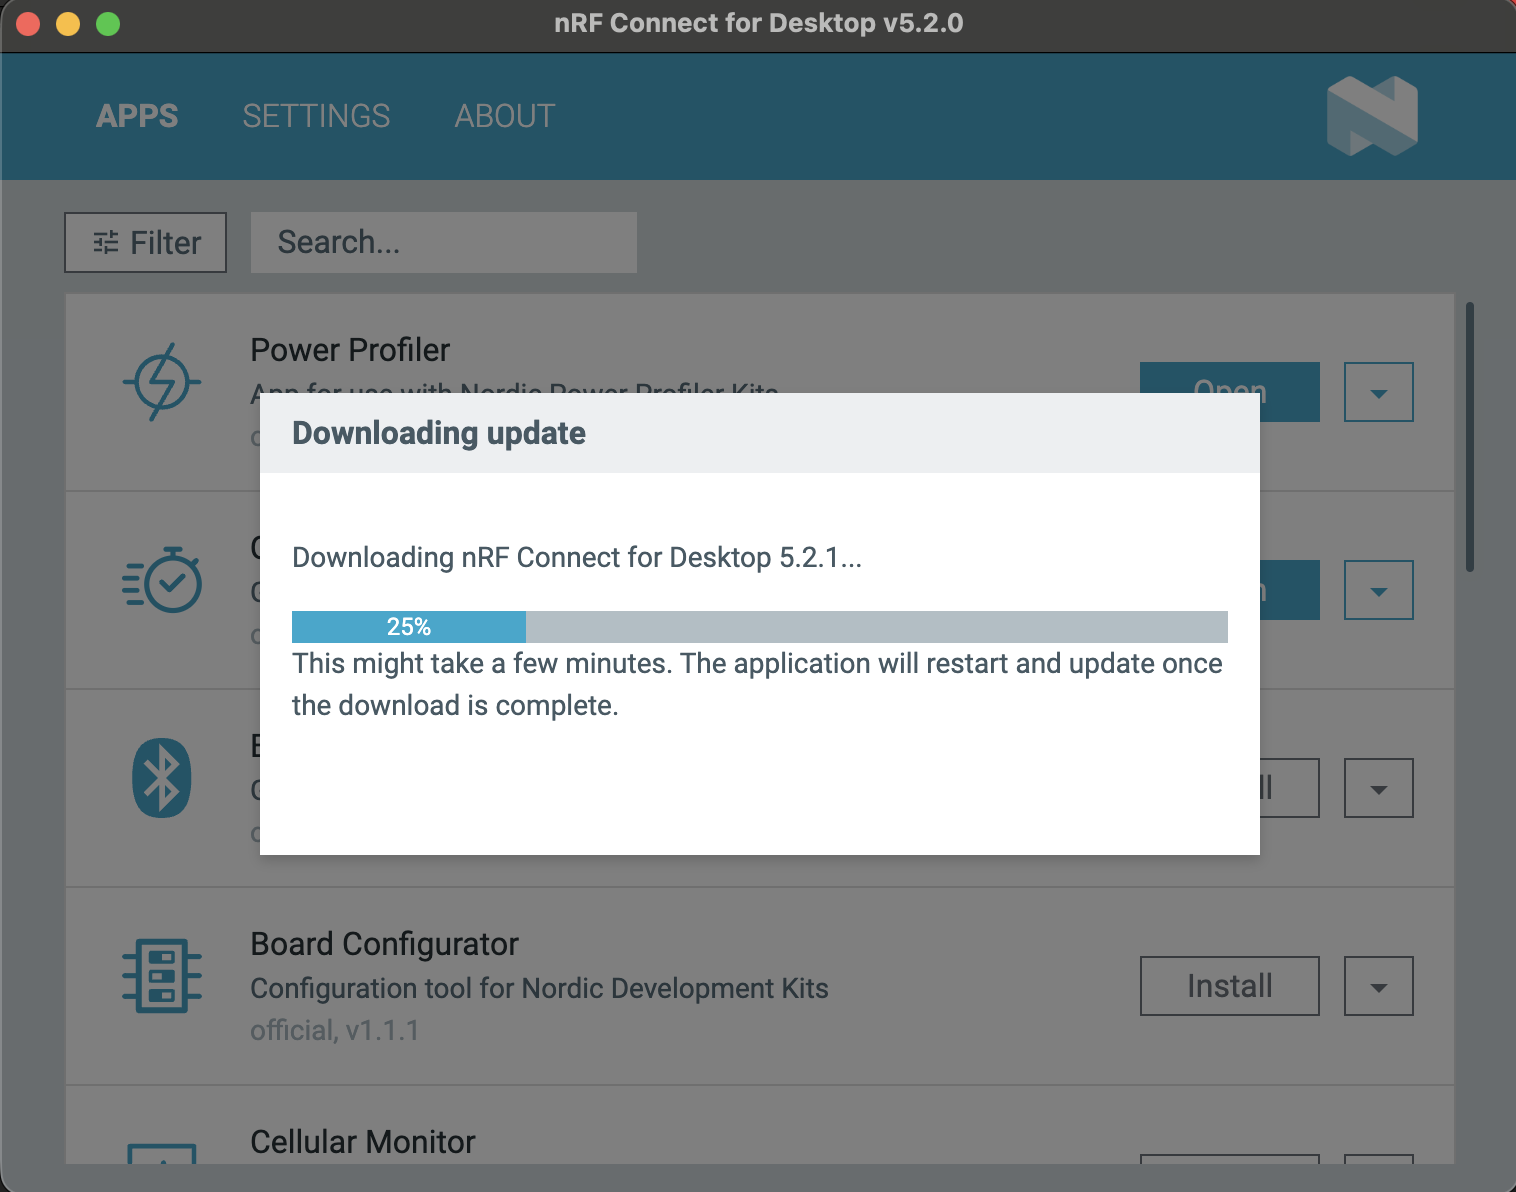
Task: Open dropdown arrow beside the Bluetooth app
Action: pyautogui.click(x=1379, y=788)
